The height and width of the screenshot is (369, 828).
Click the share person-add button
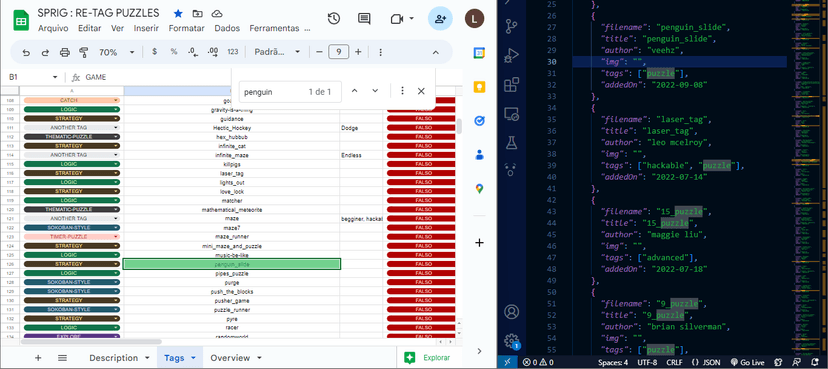(439, 18)
